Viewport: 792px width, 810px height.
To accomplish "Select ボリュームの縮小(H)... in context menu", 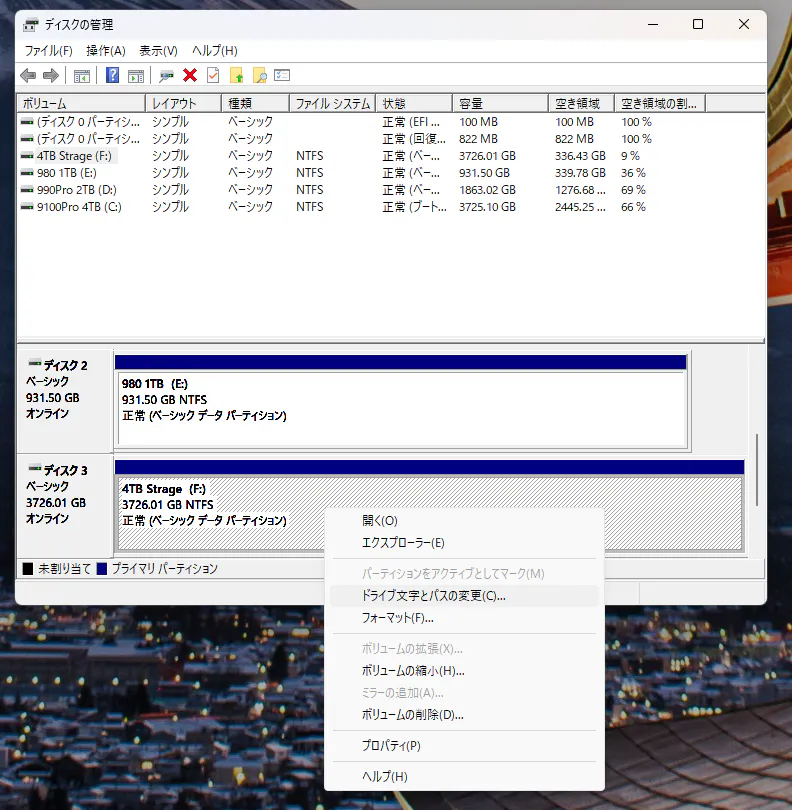I will coord(464,671).
